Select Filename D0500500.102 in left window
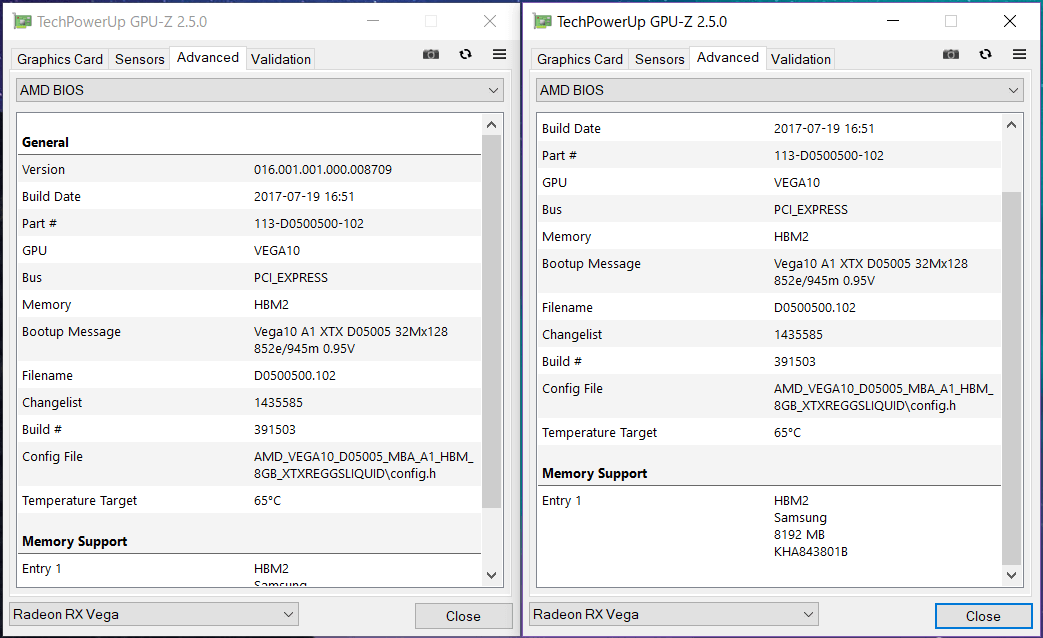 coord(295,376)
